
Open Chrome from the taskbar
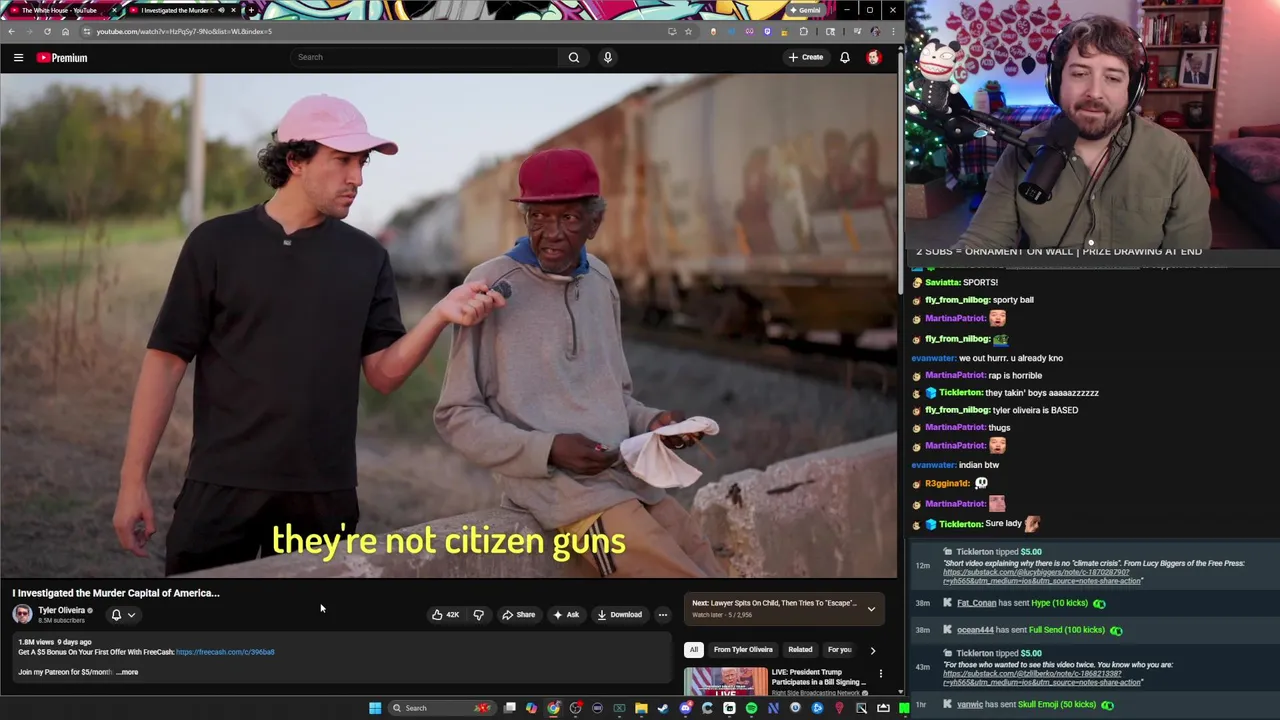(x=553, y=708)
